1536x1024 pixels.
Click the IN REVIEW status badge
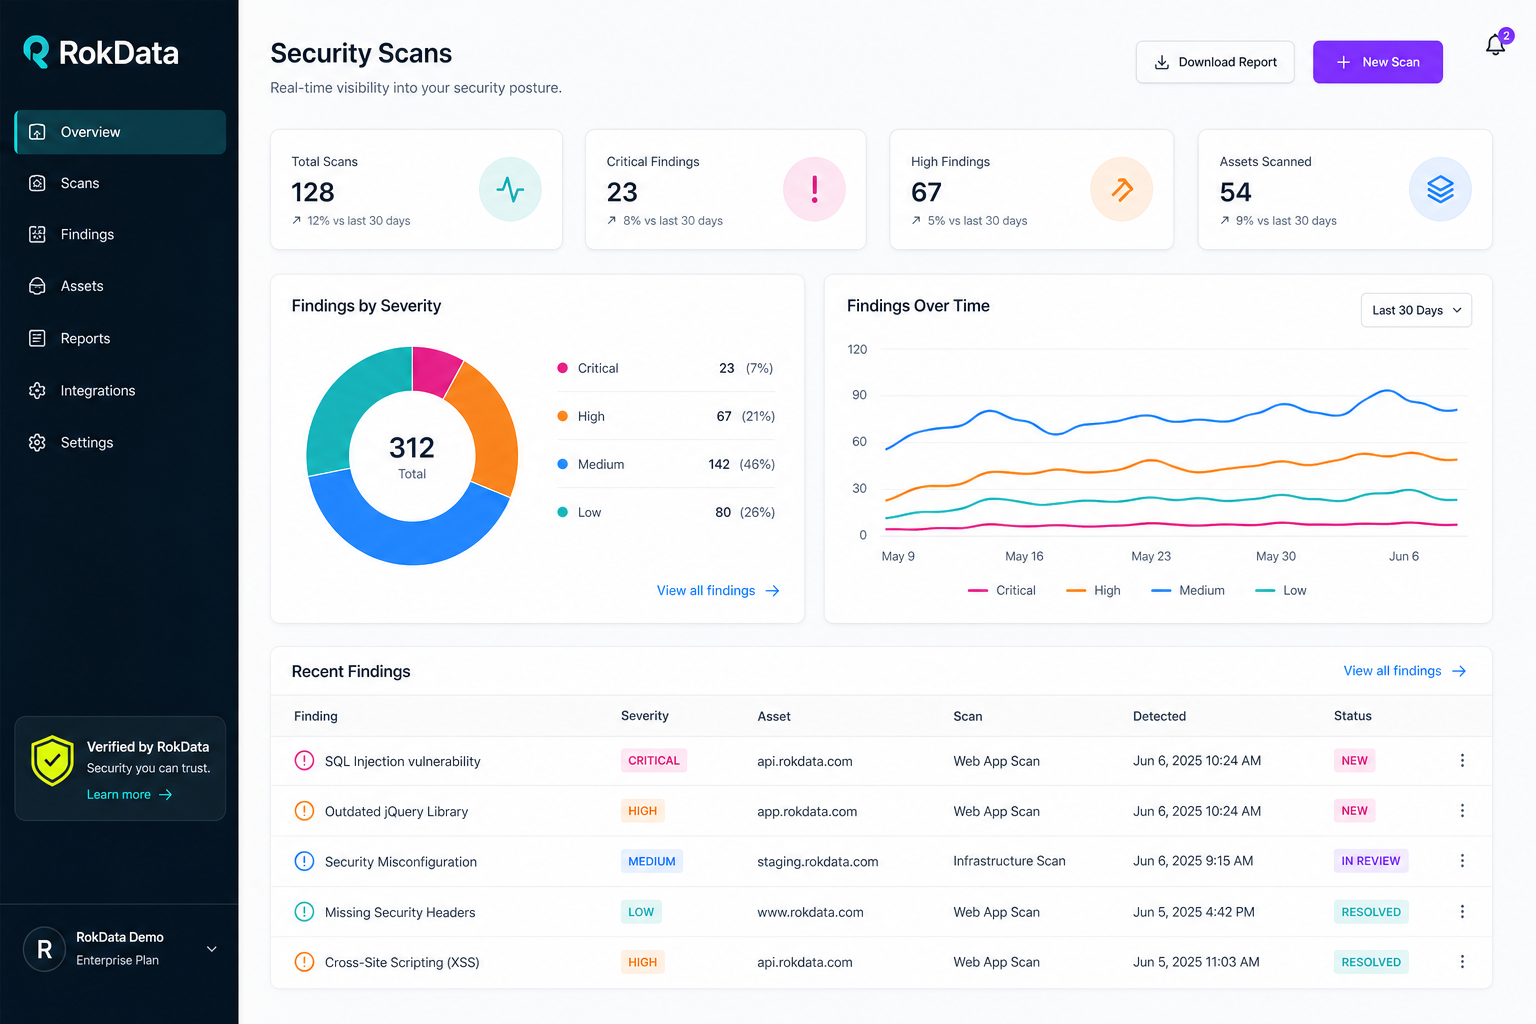[1371, 861]
